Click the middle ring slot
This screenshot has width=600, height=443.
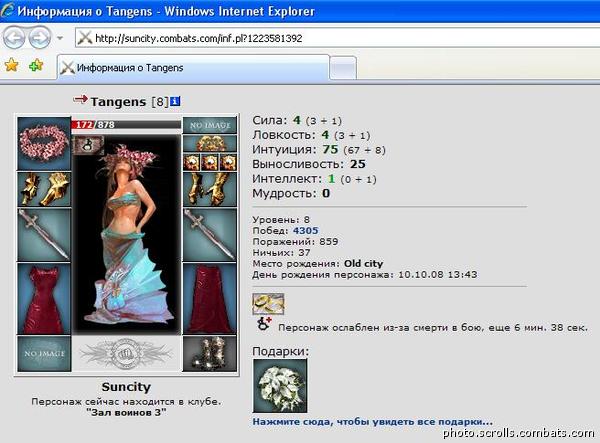210,162
